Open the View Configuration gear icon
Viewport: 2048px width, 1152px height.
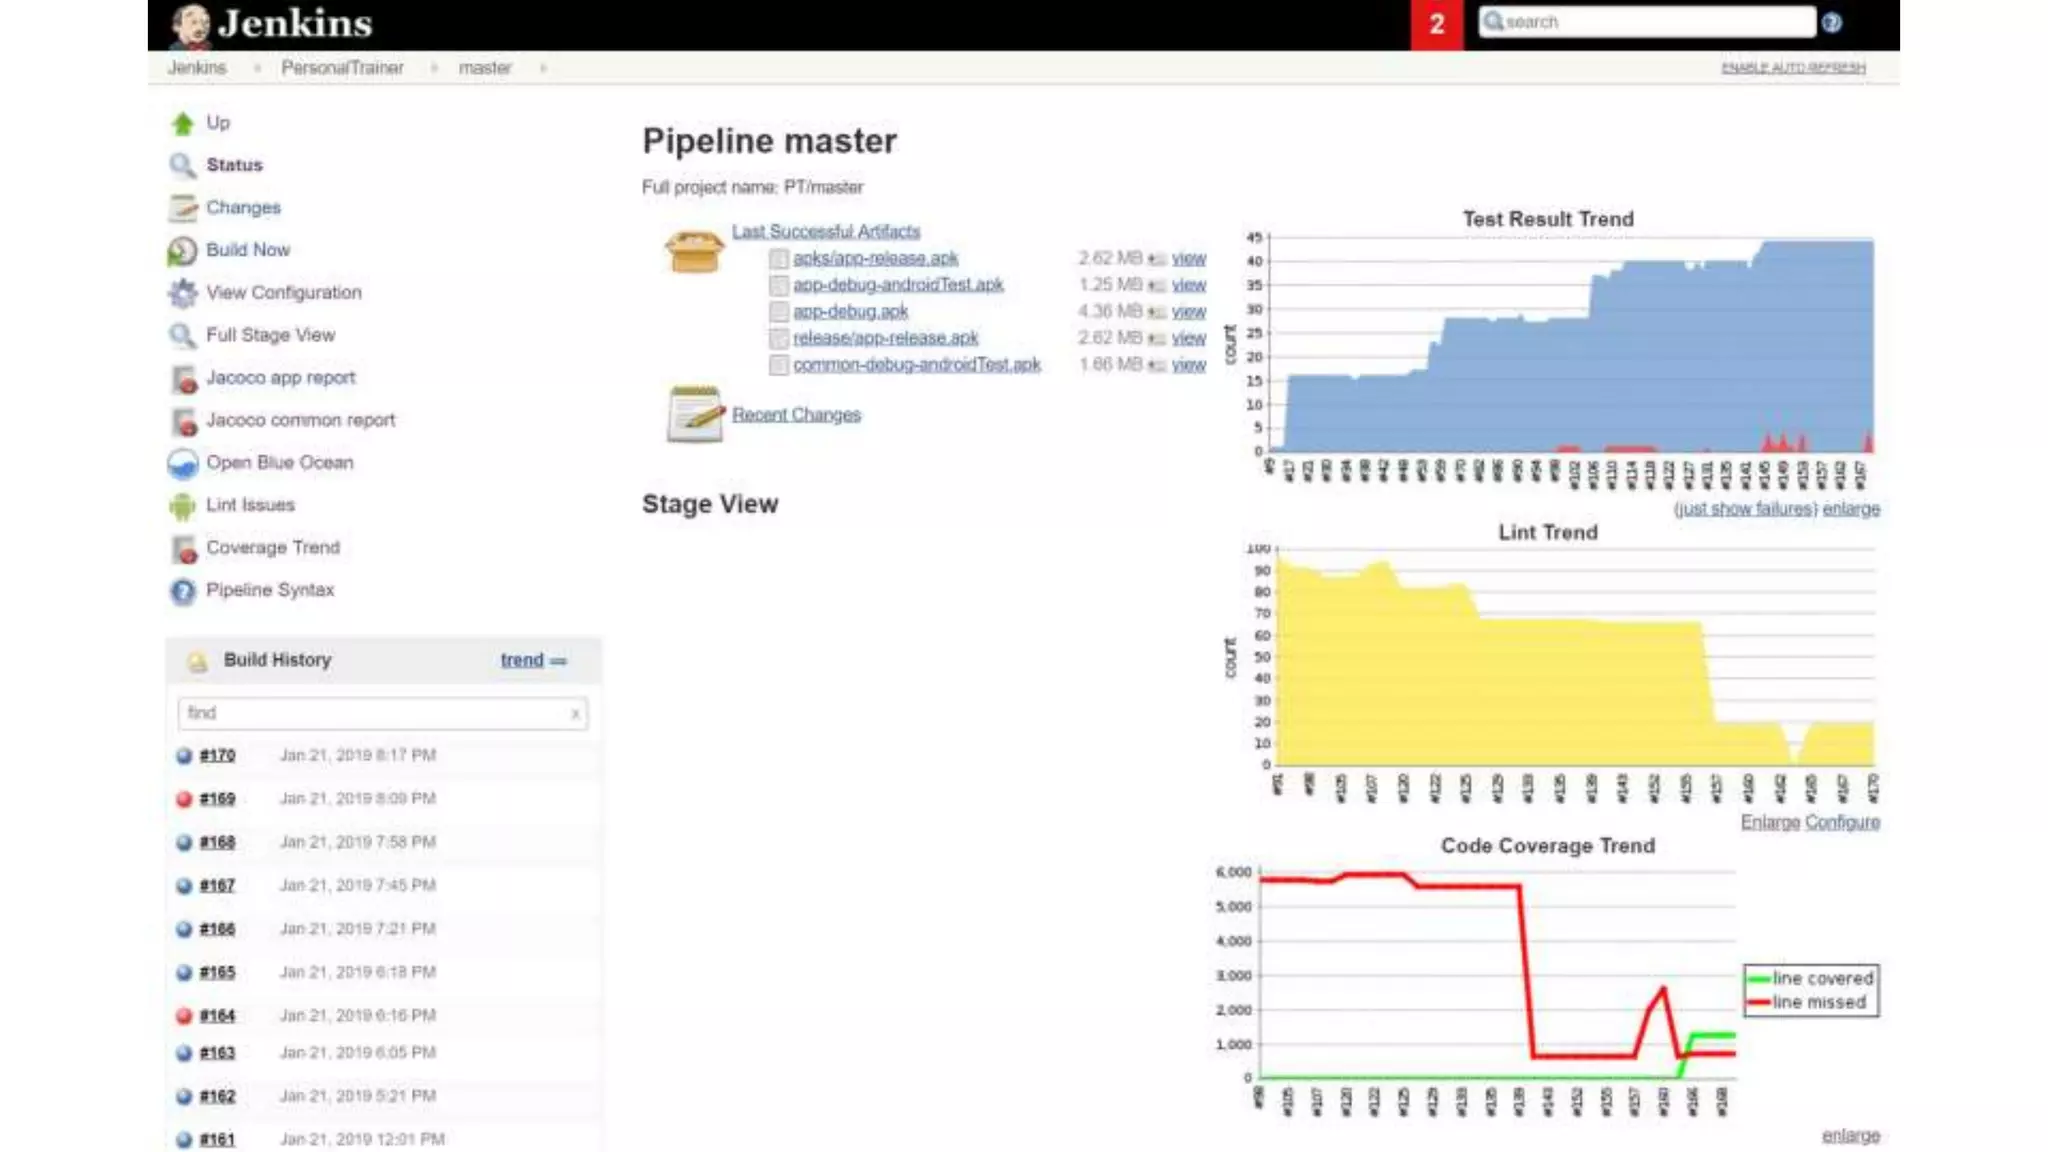click(182, 293)
